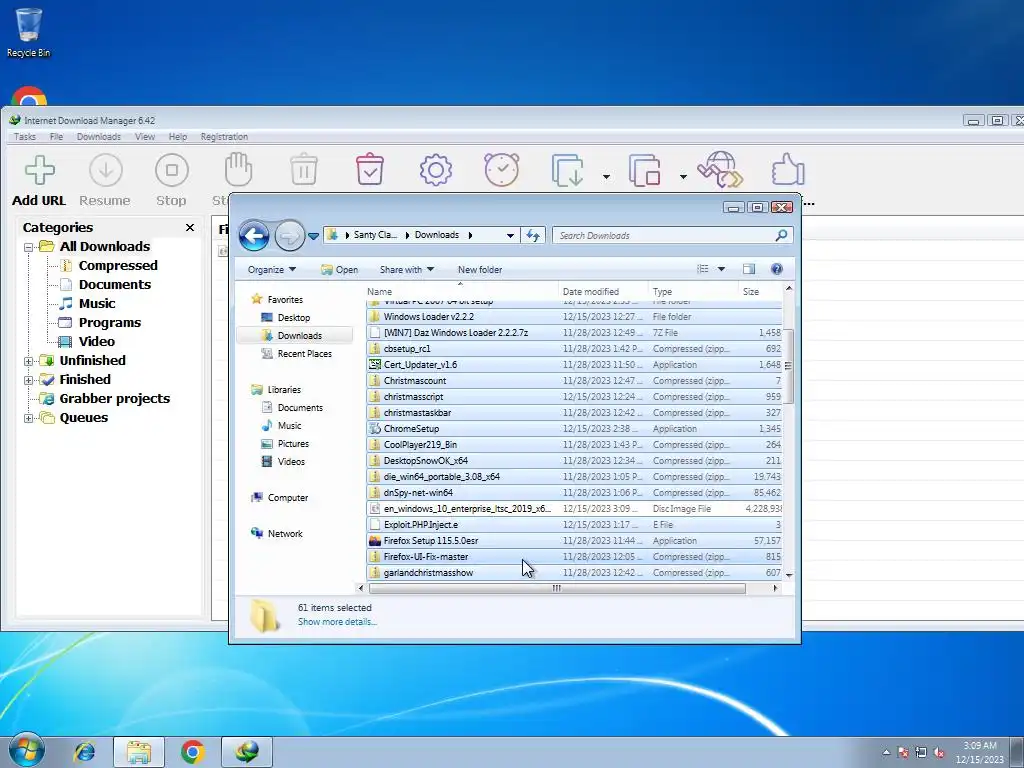Screen dimensions: 1024x768
Task: Click the Explorer vertical scrollbar thumb
Action: (788, 366)
